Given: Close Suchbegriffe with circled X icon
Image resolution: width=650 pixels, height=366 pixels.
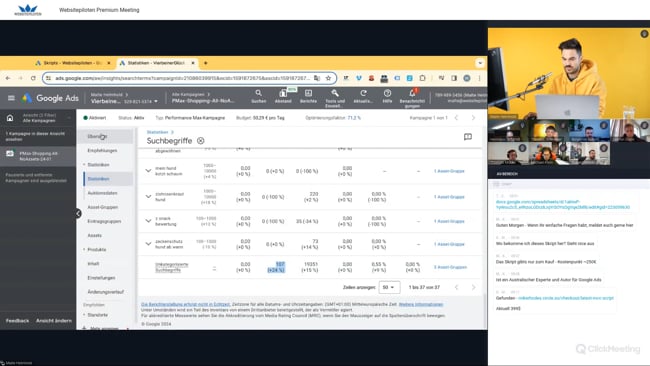Looking at the screenshot, I should pos(201,141).
